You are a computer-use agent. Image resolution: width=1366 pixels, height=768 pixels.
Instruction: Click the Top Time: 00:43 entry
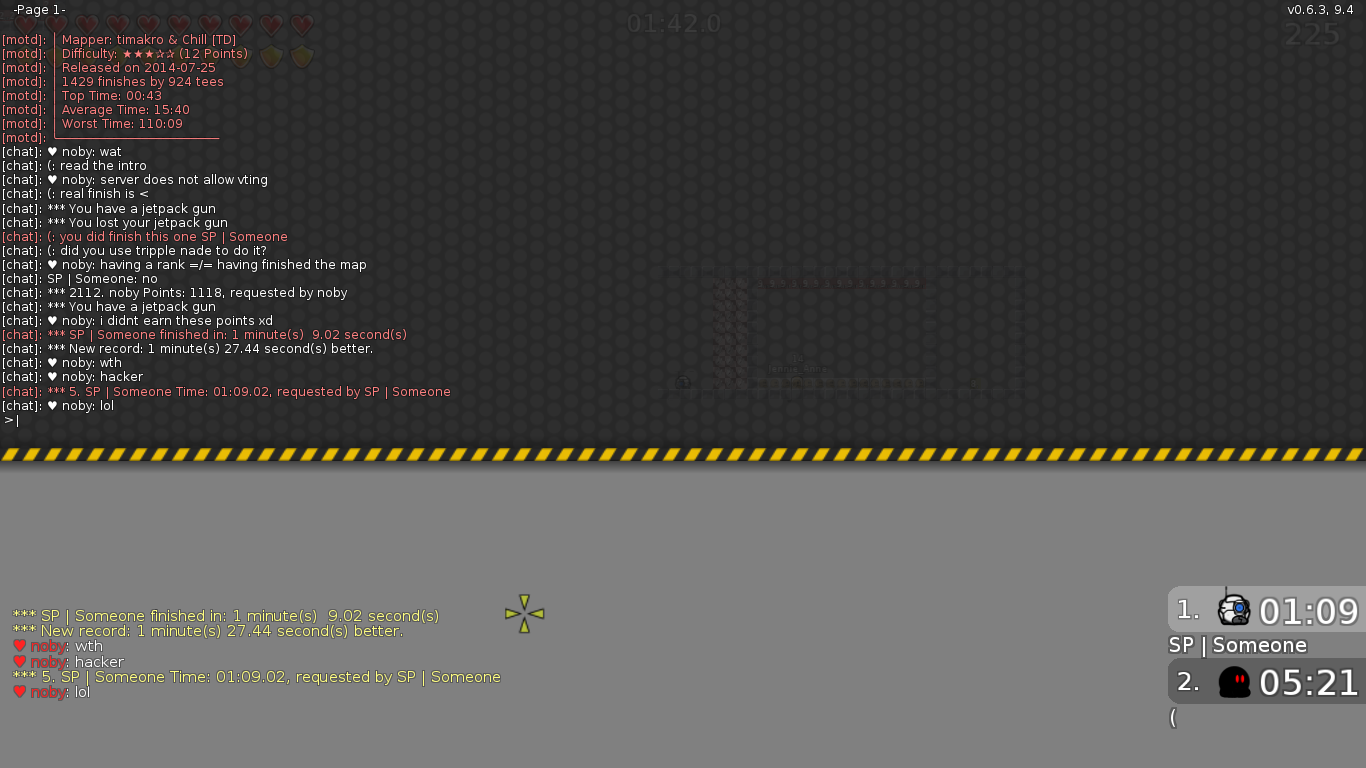pyautogui.click(x=110, y=95)
